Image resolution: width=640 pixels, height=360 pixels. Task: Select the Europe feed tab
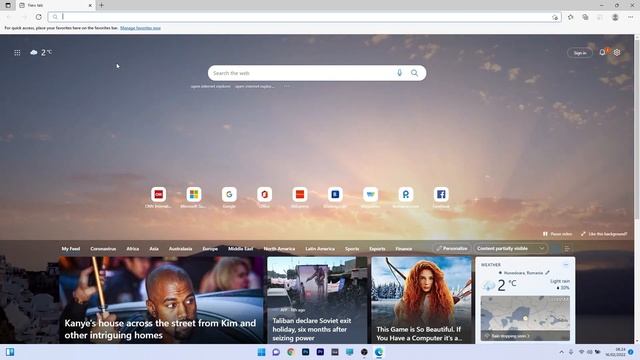pos(210,249)
